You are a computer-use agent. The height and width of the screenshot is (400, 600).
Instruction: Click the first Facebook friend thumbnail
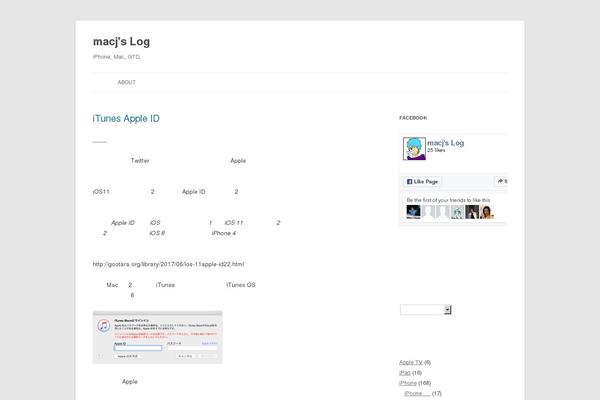[x=413, y=212]
